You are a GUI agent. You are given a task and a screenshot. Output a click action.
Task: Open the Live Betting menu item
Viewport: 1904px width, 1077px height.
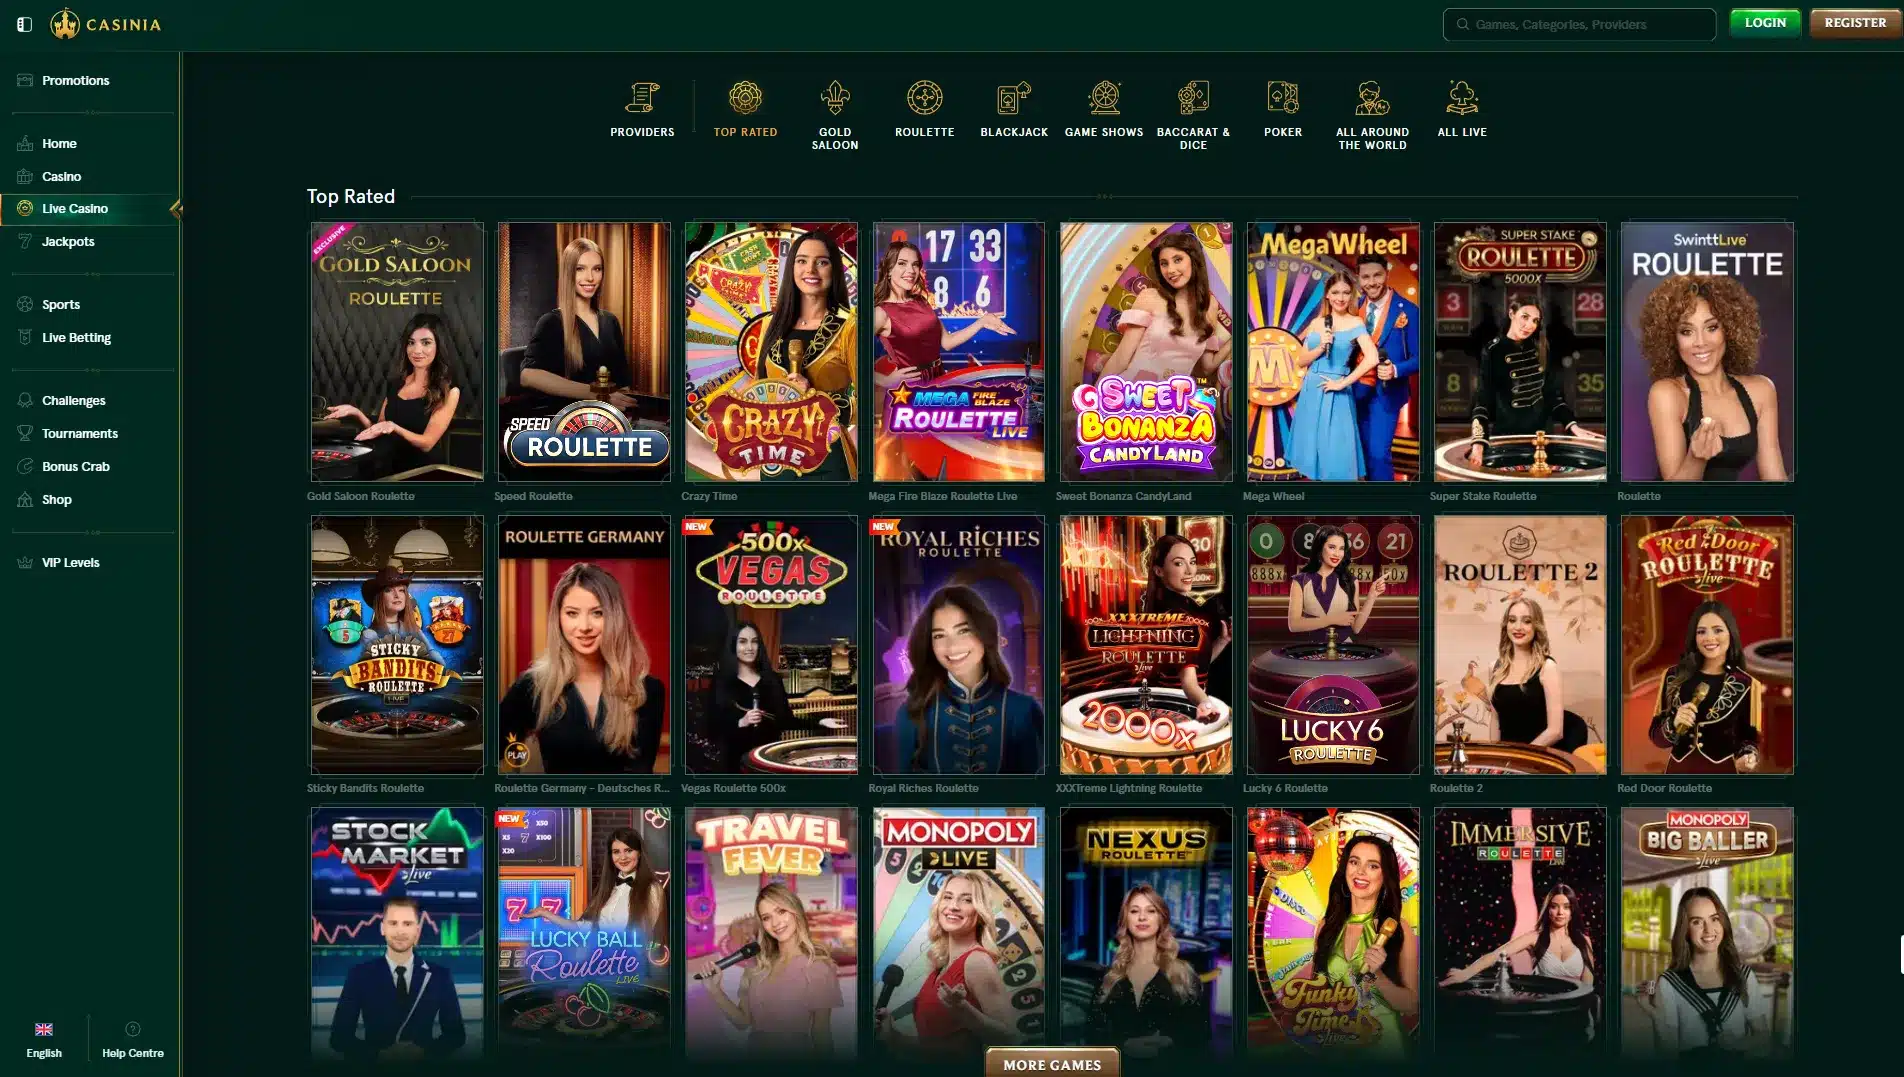click(x=76, y=337)
